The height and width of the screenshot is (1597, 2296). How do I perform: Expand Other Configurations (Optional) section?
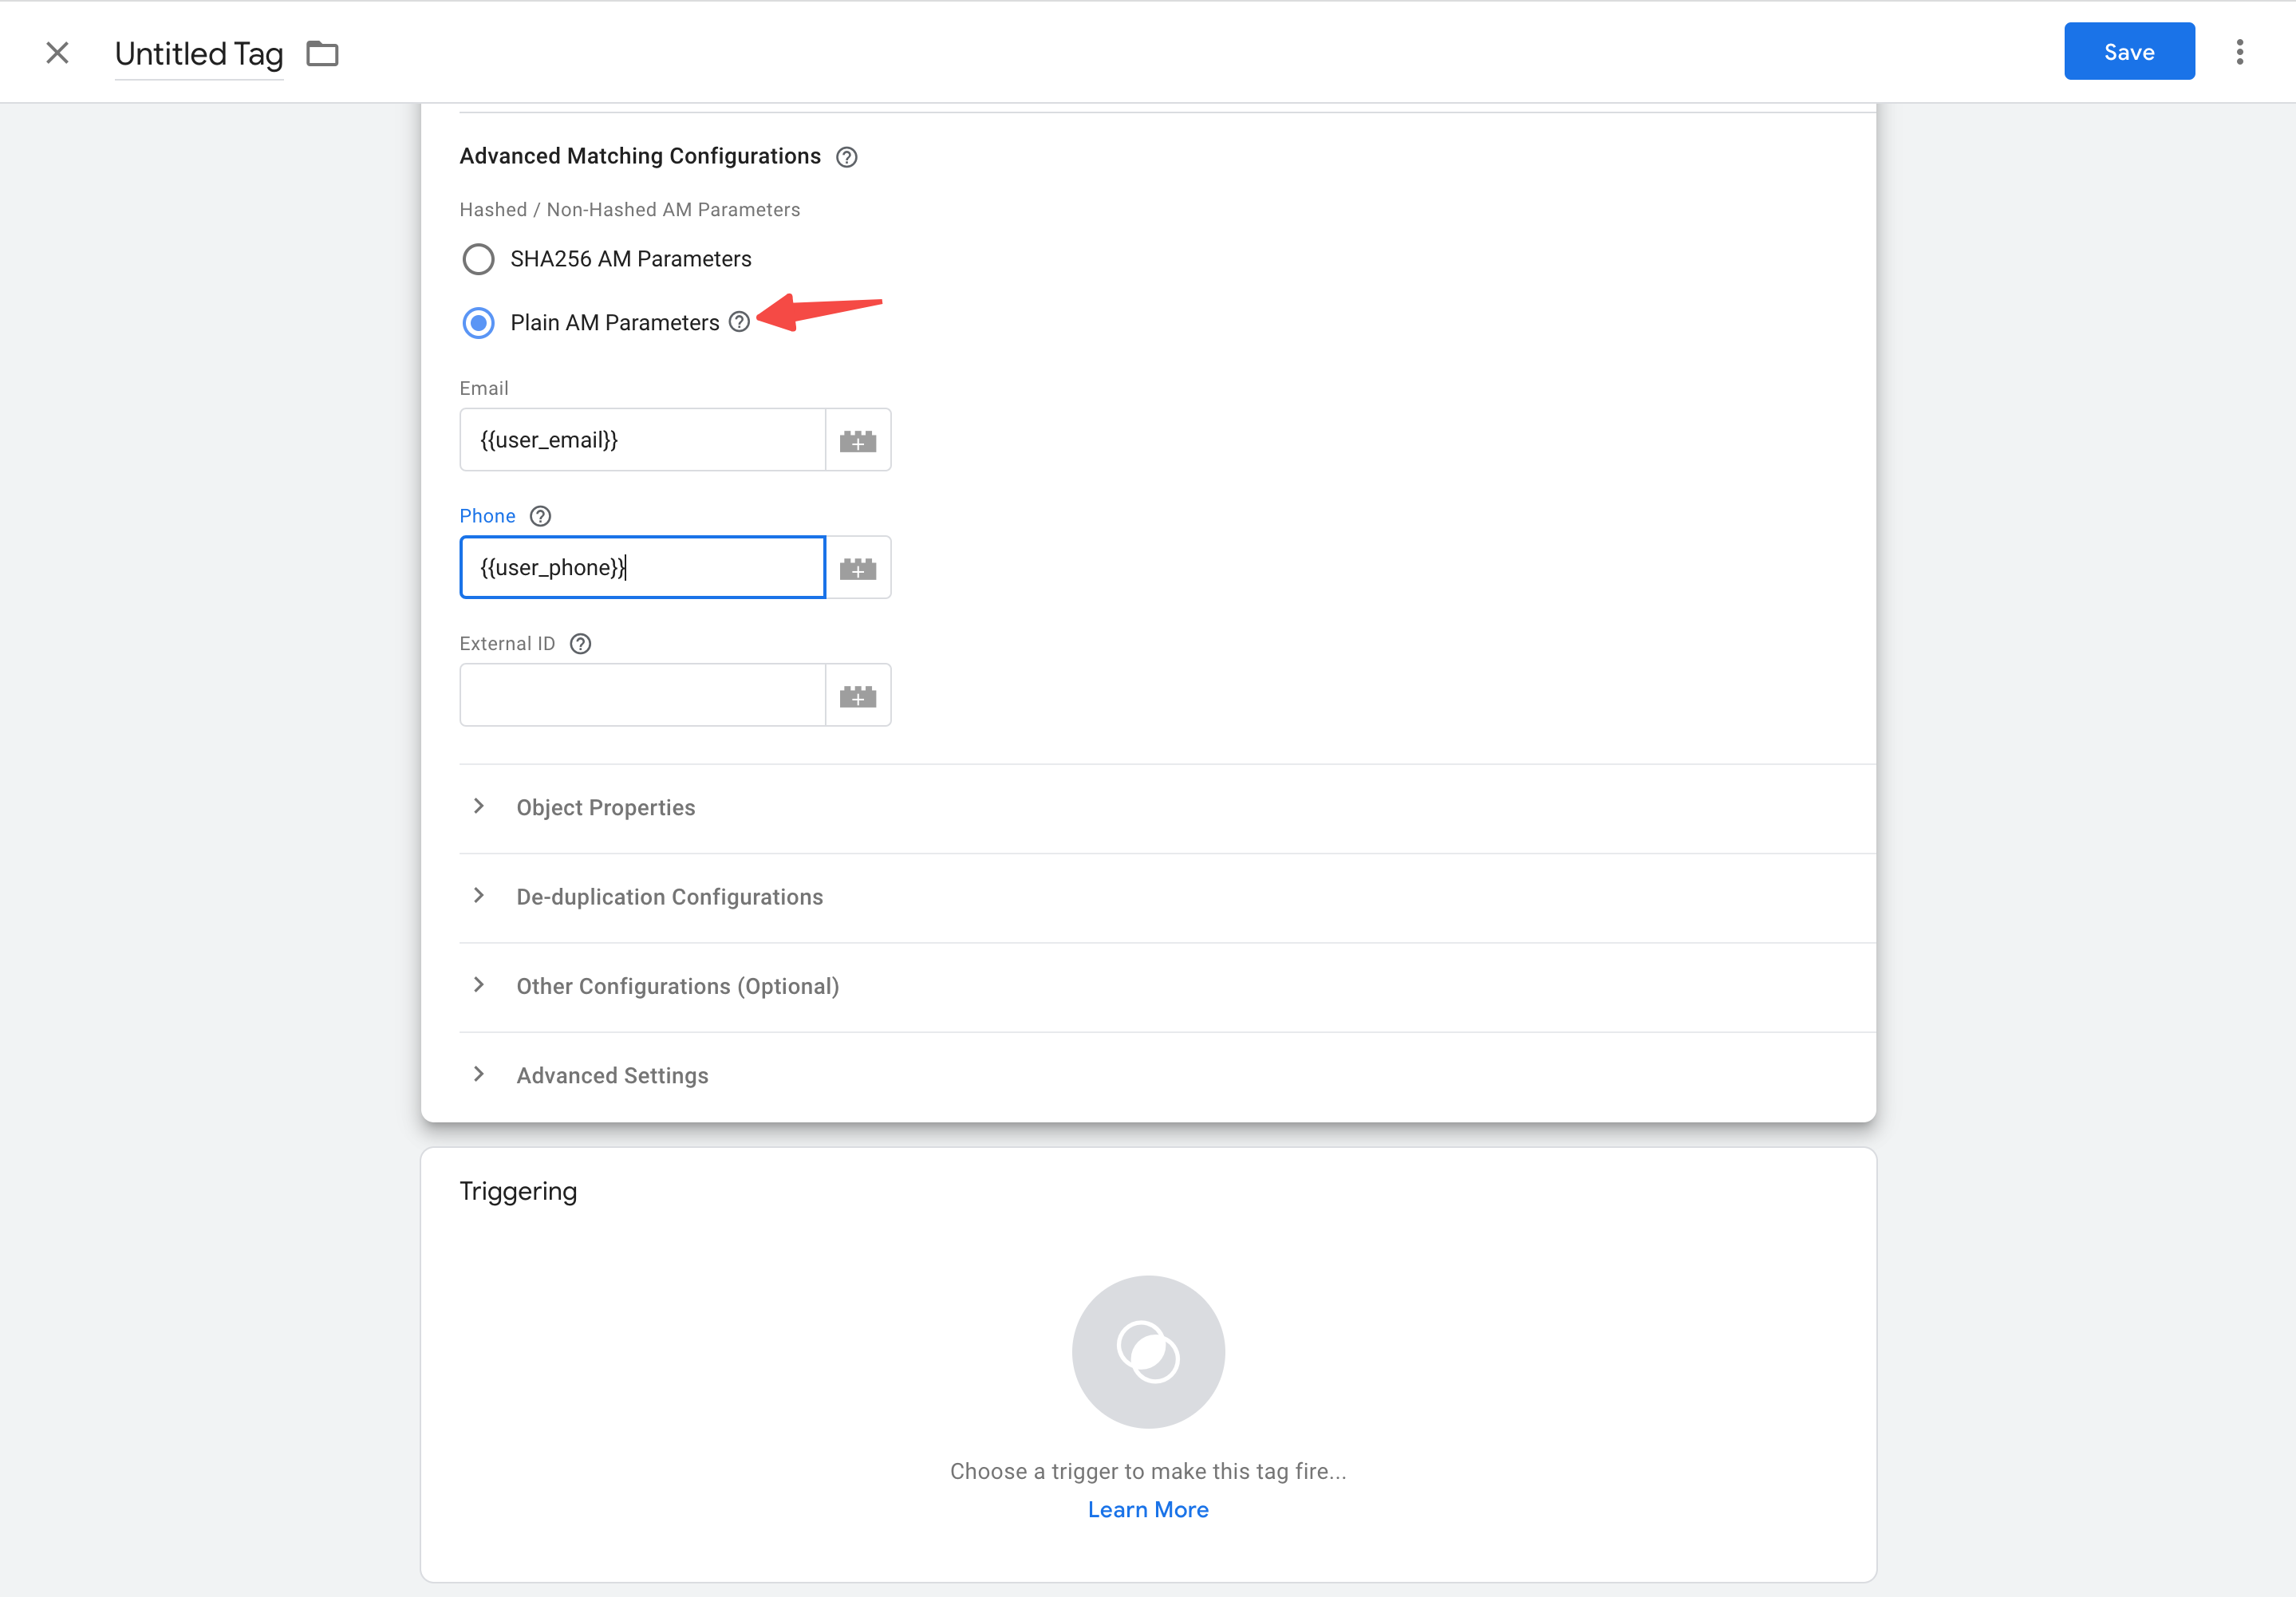pyautogui.click(x=677, y=986)
